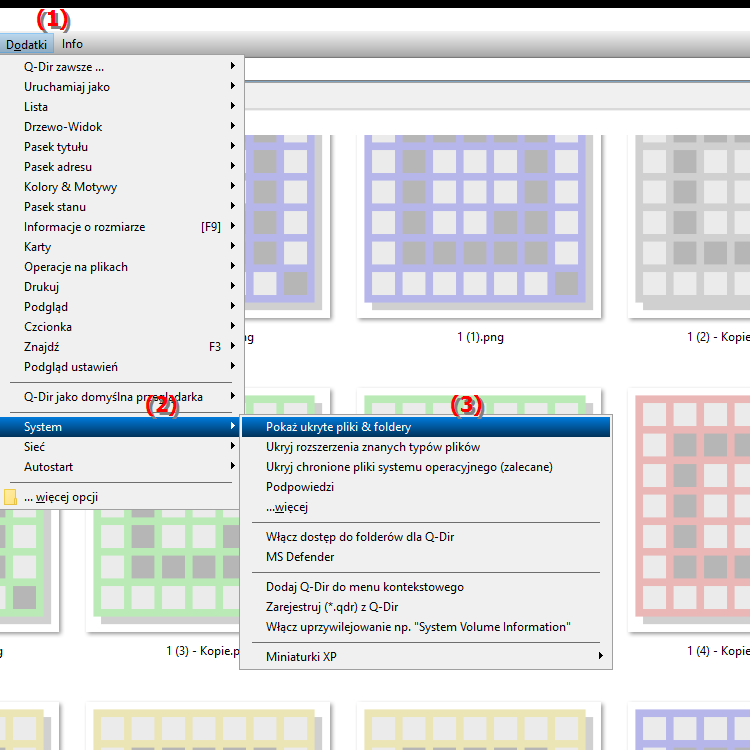Open the Drzewo-Widok submenu
This screenshot has height=750, width=750.
(122, 127)
